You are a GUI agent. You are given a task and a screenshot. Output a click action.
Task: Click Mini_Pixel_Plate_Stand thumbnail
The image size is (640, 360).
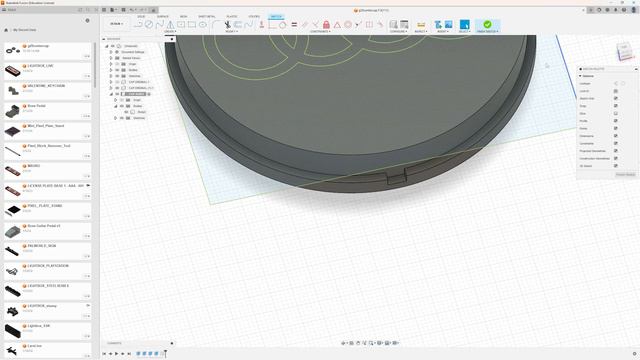tap(13, 131)
